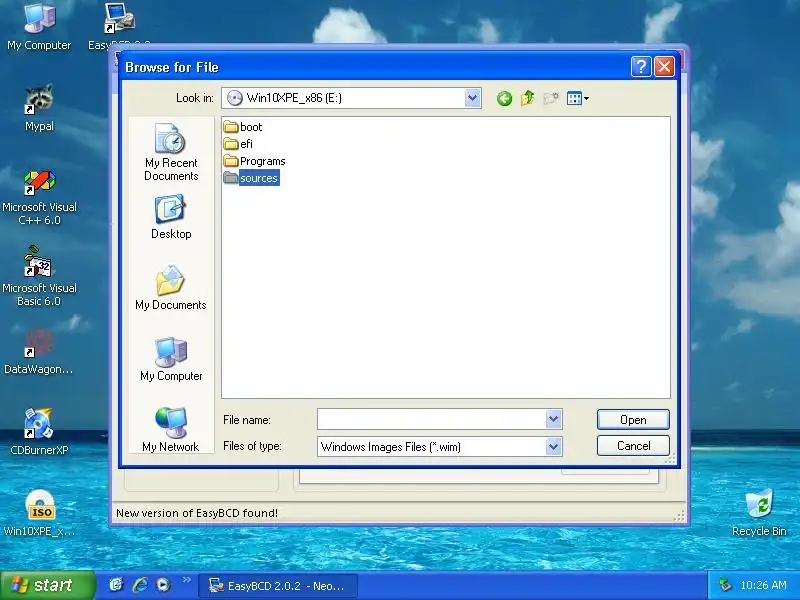Select the DataWagon desktop shortcut
Viewport: 800px width, 600px height.
click(x=39, y=352)
